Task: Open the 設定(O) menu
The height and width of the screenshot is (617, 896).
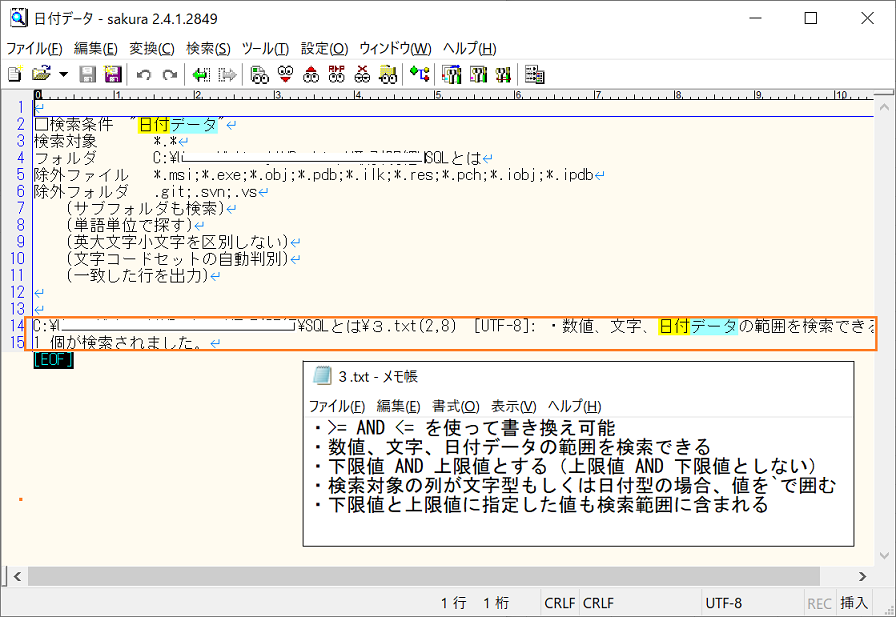Action: tap(325, 49)
